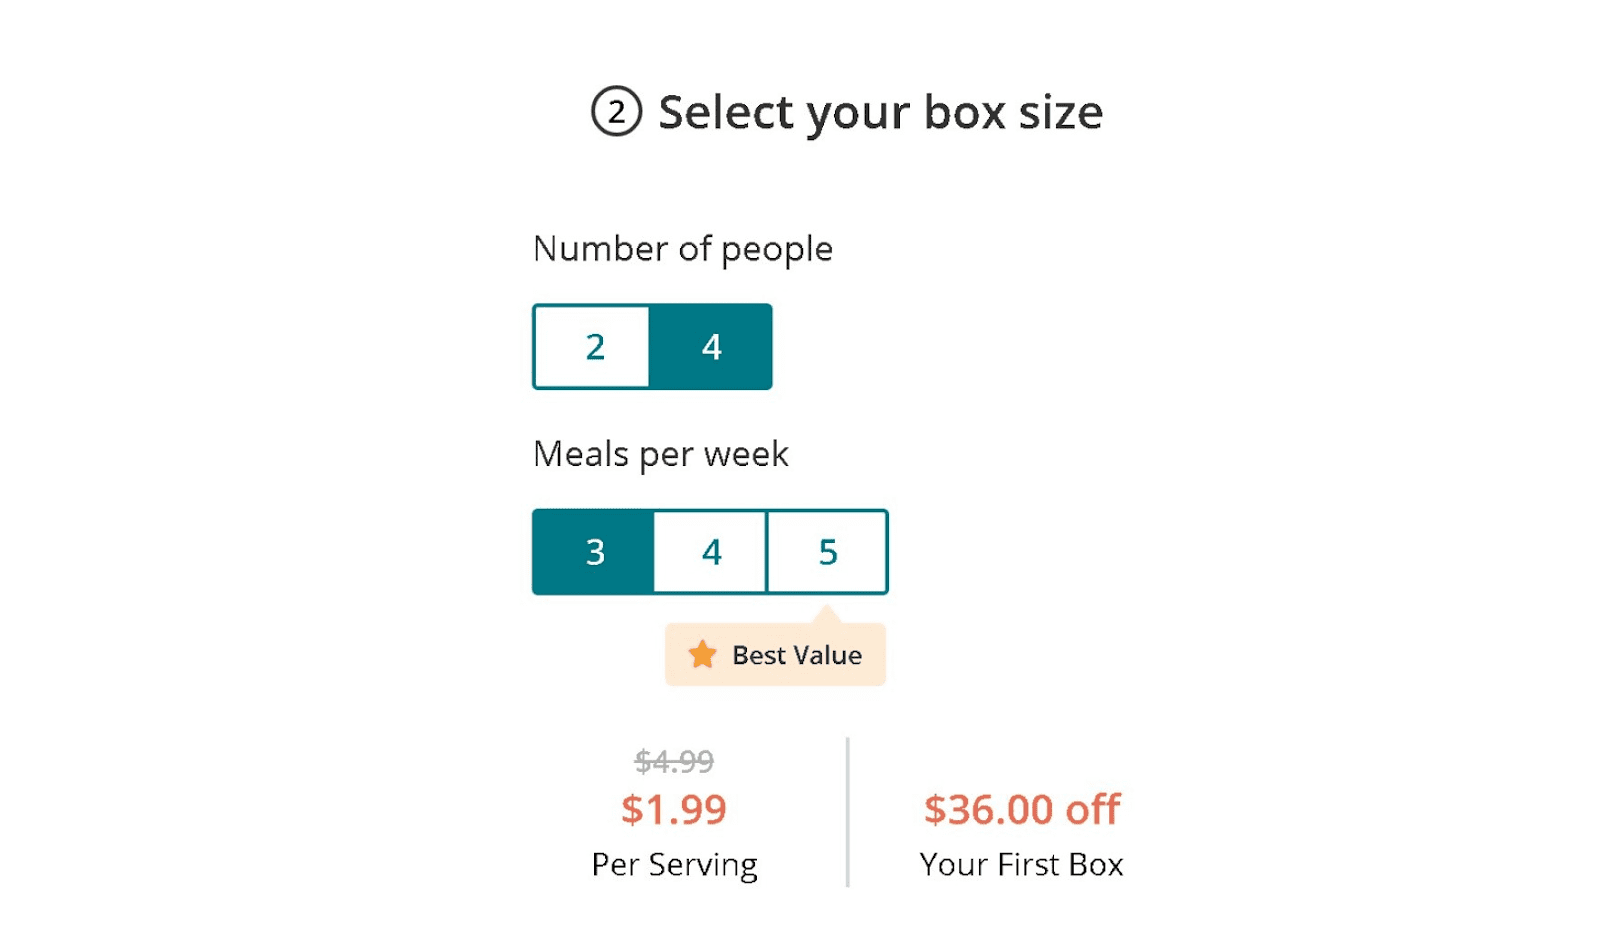Click the "Meals per week" label
The height and width of the screenshot is (944, 1600).
coord(661,454)
